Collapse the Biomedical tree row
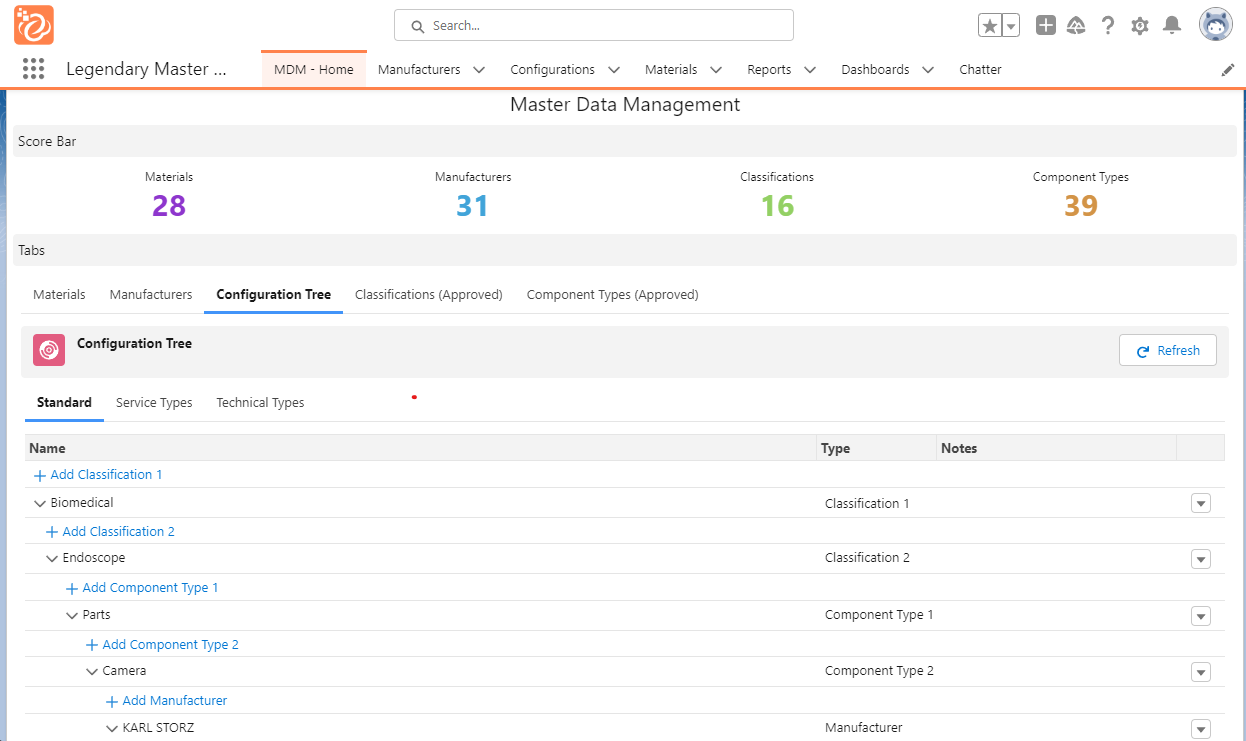 (40, 503)
